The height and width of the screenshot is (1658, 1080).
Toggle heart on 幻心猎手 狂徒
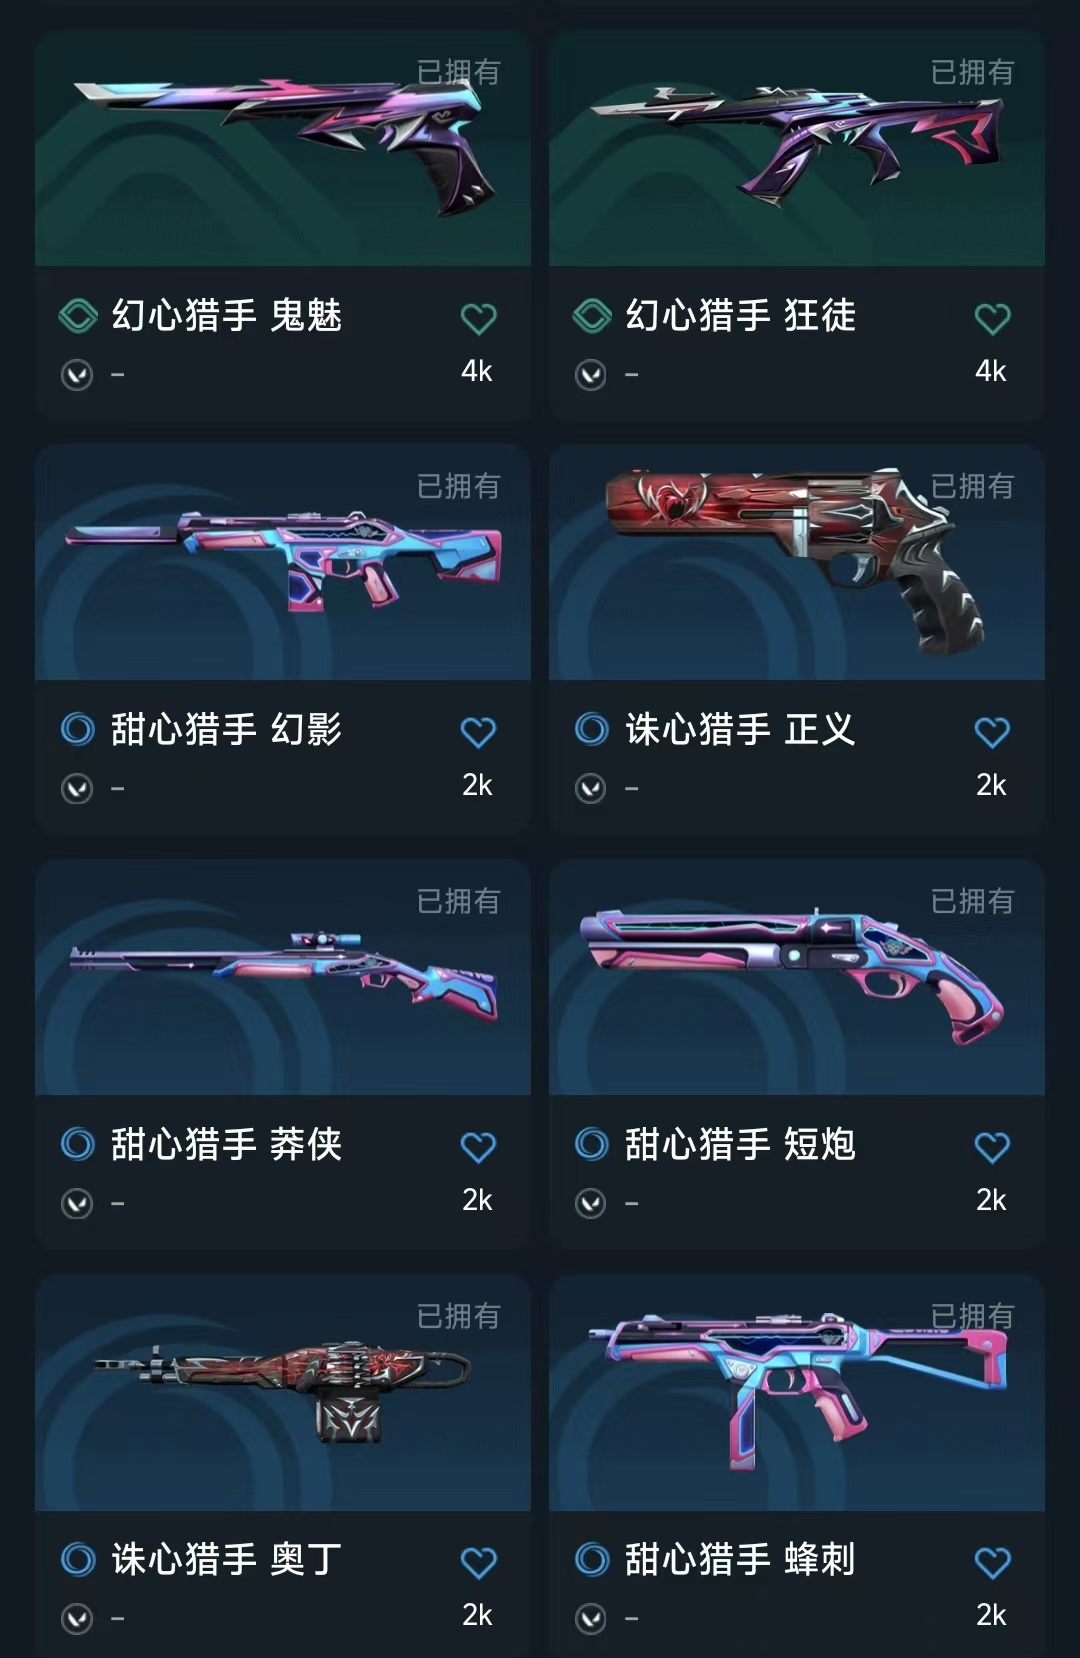point(992,319)
